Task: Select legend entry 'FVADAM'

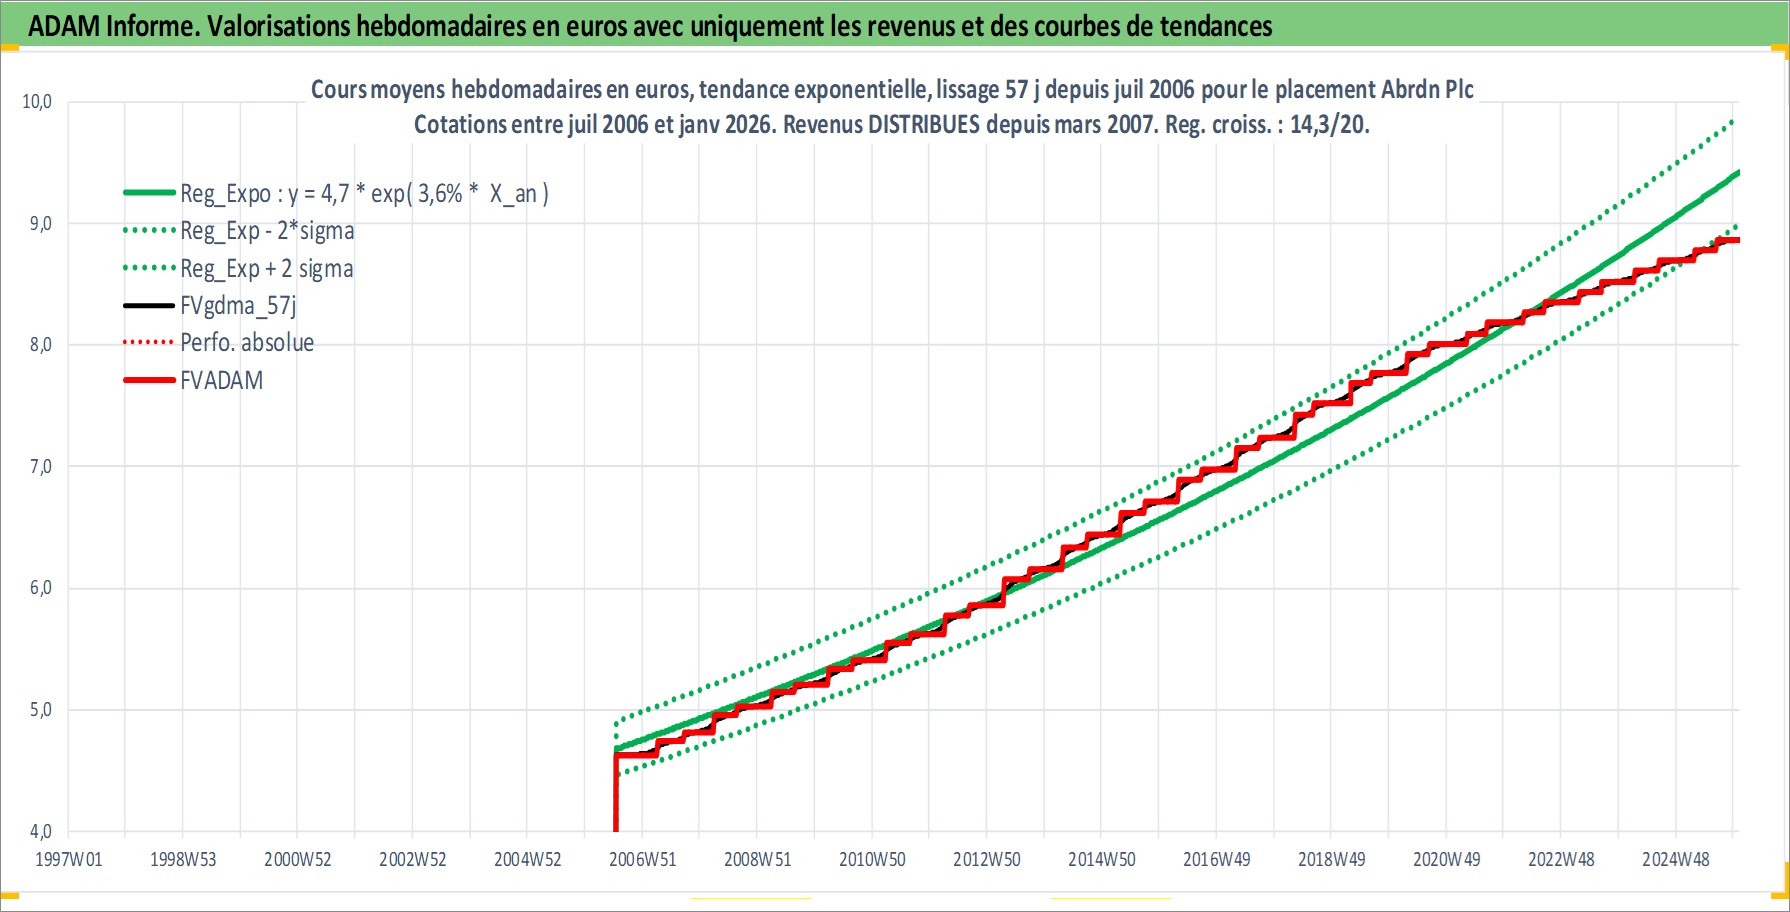Action: coord(221,380)
